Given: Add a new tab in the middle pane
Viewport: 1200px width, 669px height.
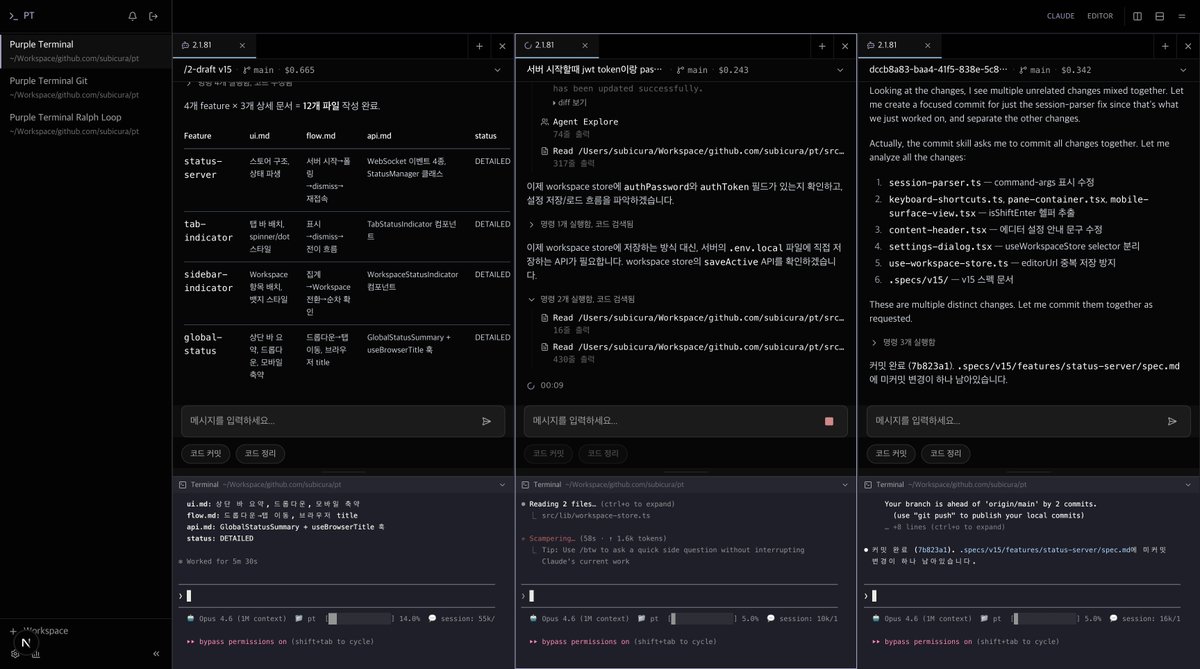Looking at the screenshot, I should point(822,46).
